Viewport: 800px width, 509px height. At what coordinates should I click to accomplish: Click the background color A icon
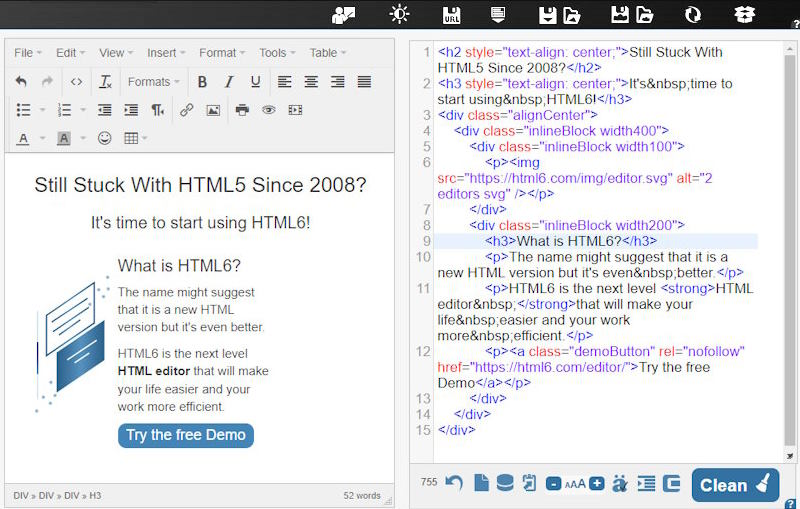(x=64, y=138)
